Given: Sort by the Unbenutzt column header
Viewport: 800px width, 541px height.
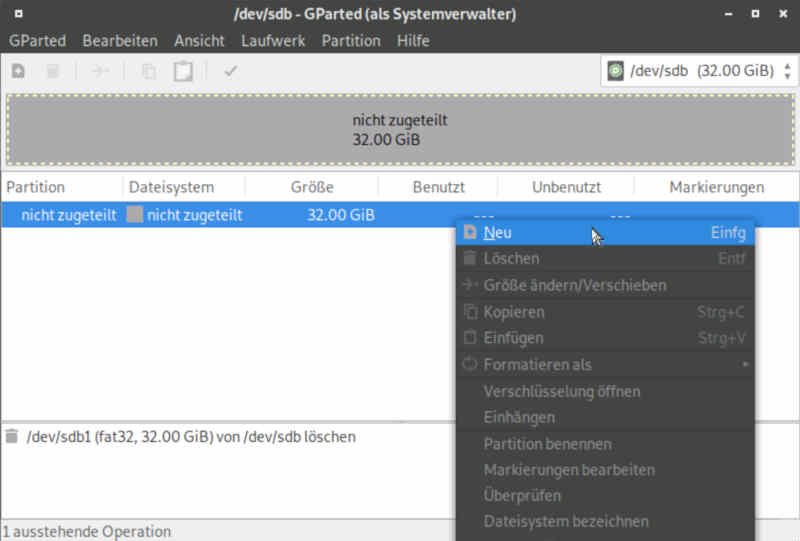Looking at the screenshot, I should pos(566,187).
